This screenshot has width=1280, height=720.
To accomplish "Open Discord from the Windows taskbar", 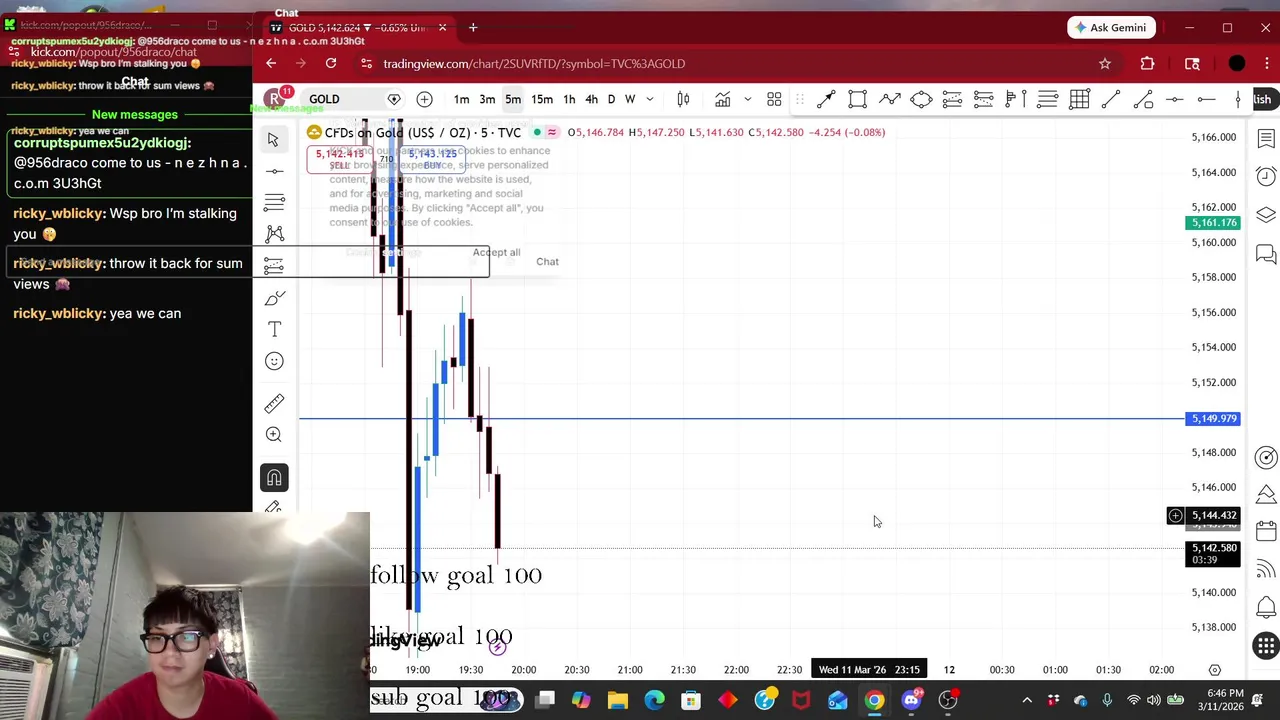I will pos(911,700).
